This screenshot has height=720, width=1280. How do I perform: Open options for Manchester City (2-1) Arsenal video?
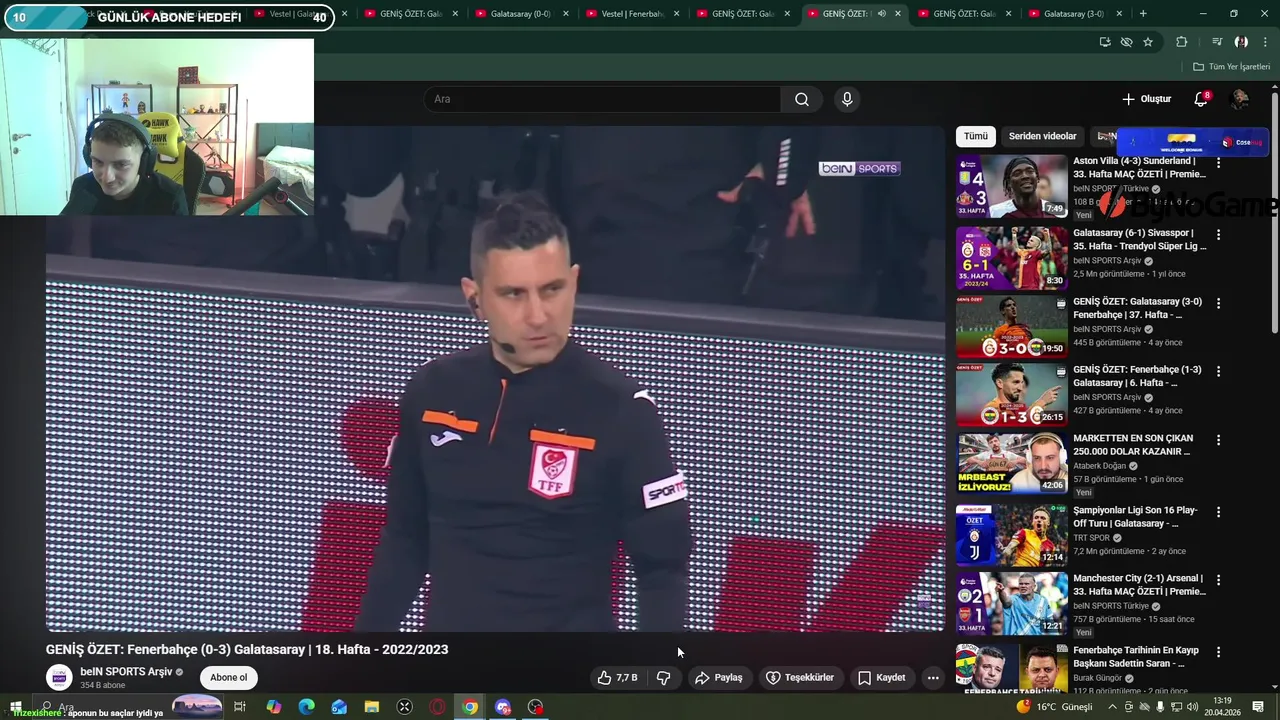(1218, 580)
